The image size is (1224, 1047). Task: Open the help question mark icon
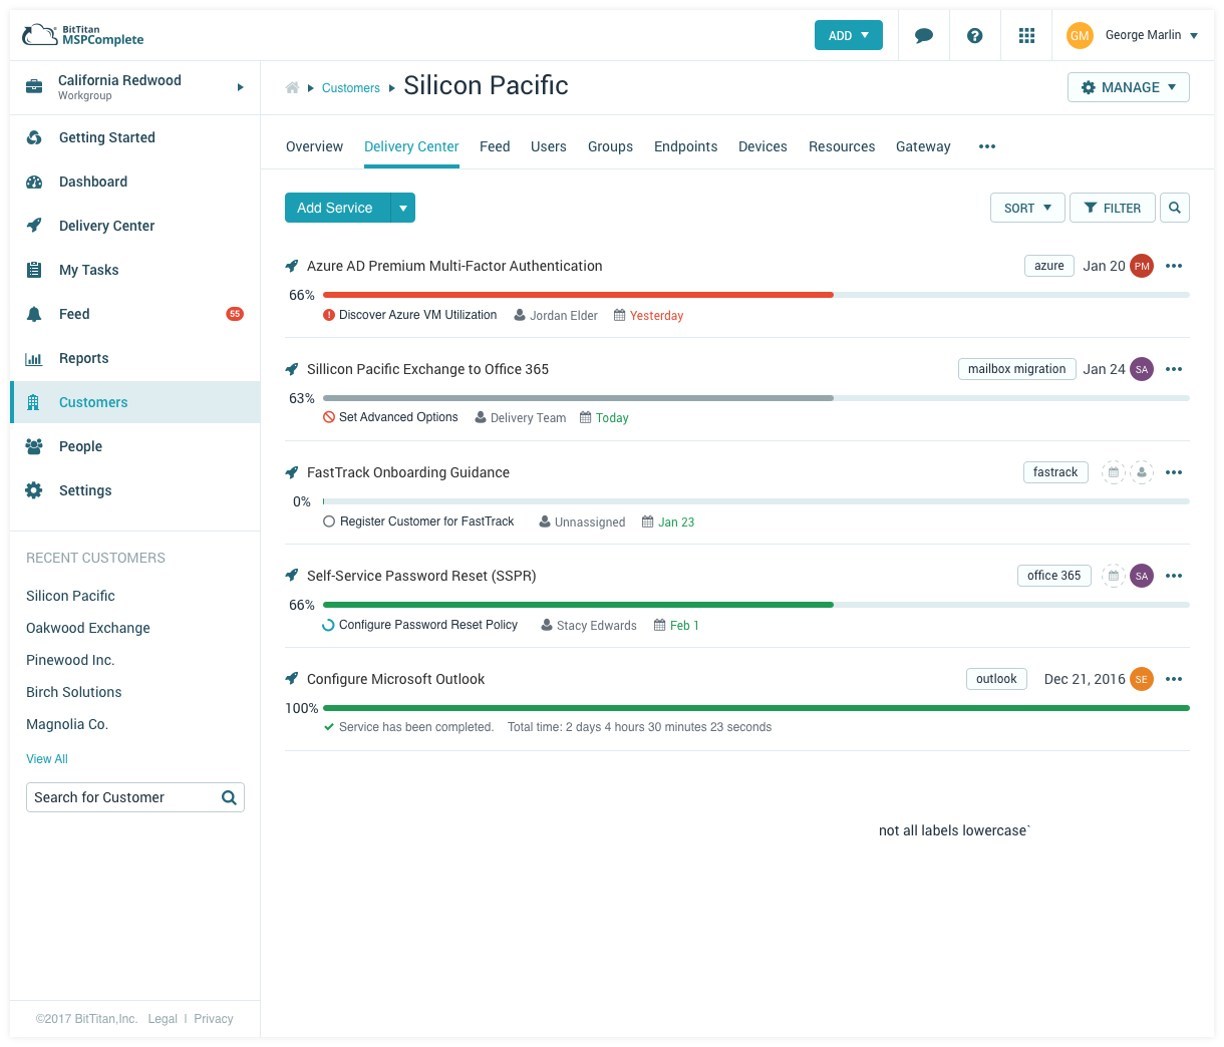pyautogui.click(x=975, y=34)
